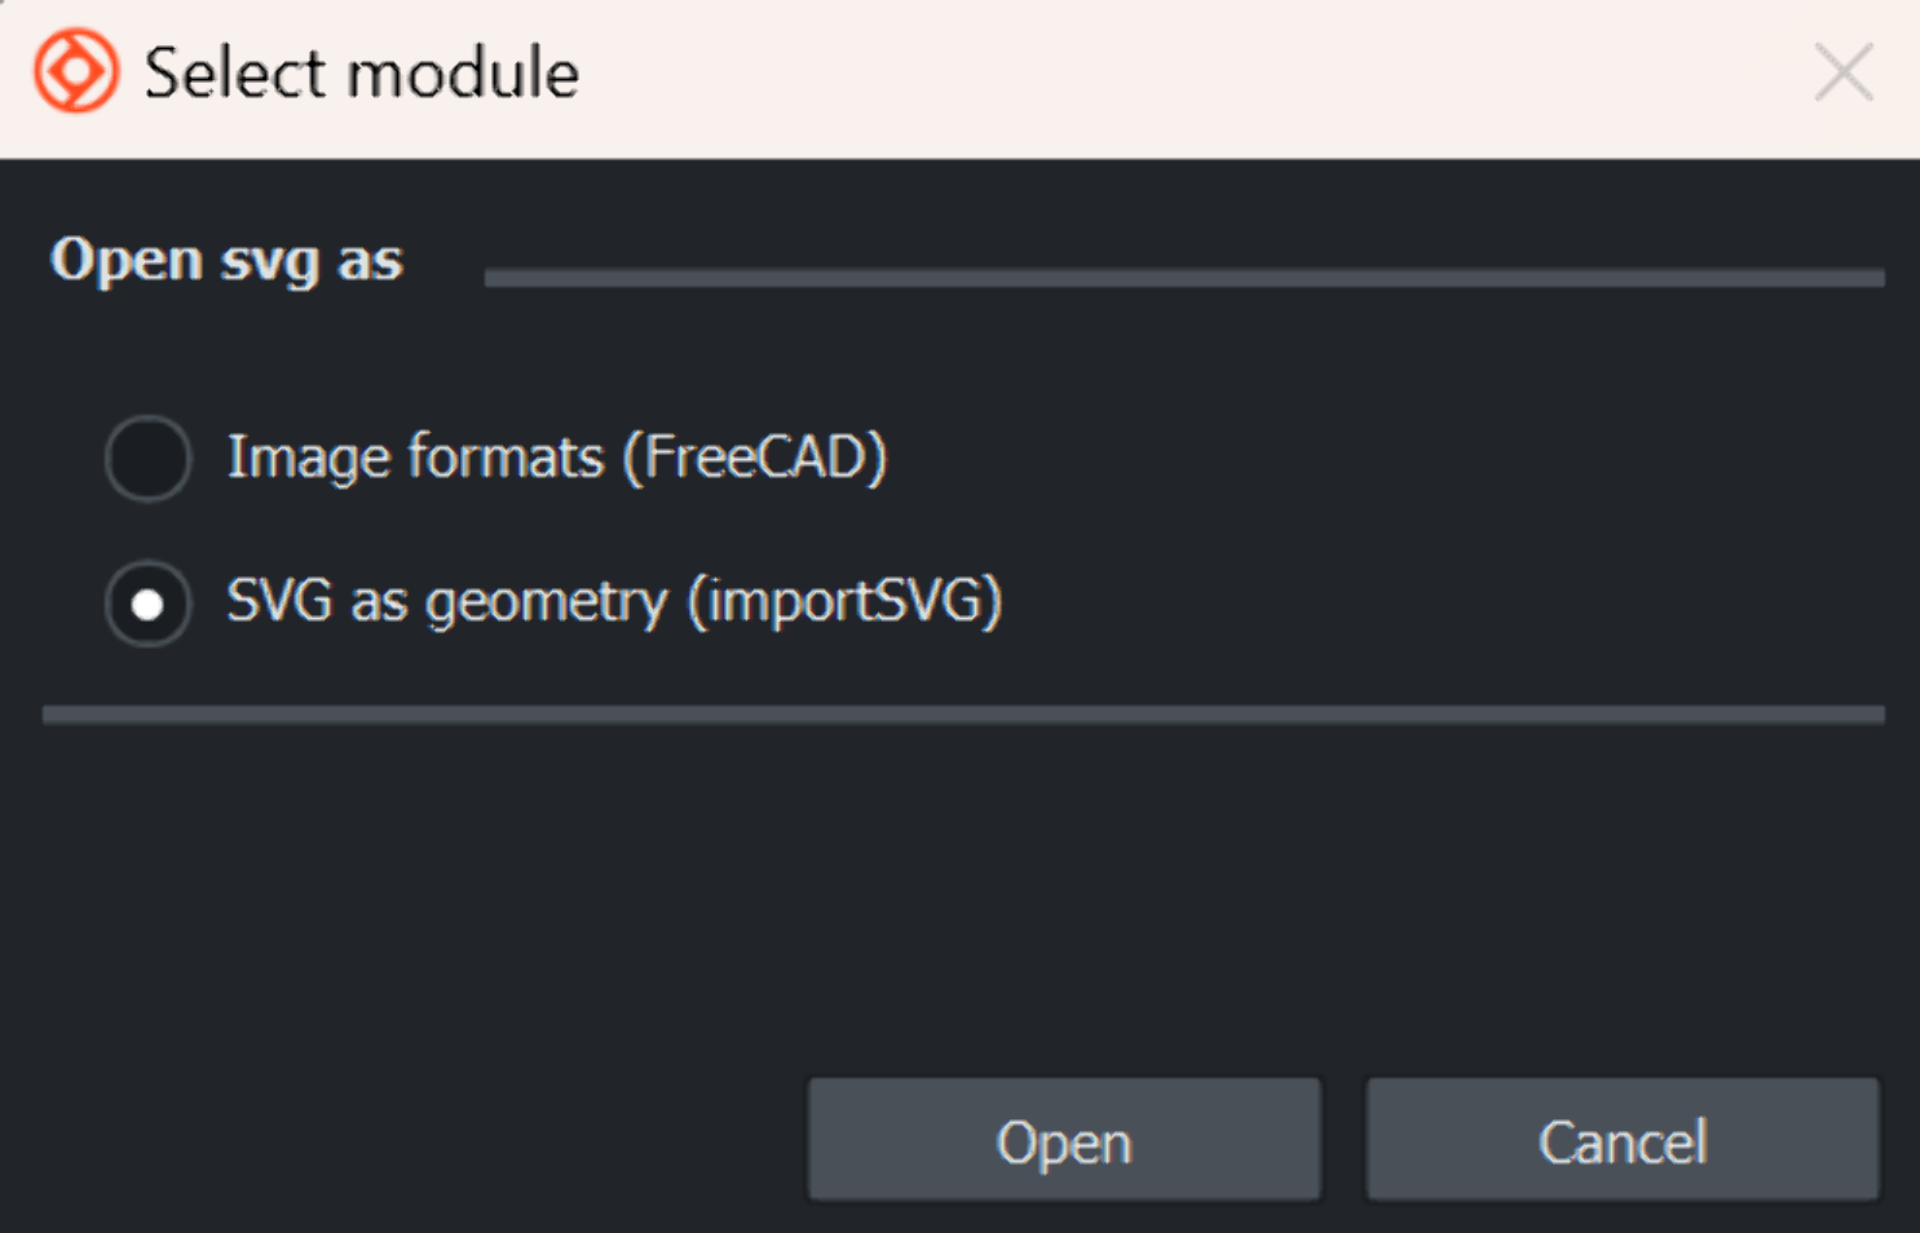The height and width of the screenshot is (1233, 1920).
Task: Click the "Image formats (FreeCAD)" label text
Action: [x=556, y=457]
